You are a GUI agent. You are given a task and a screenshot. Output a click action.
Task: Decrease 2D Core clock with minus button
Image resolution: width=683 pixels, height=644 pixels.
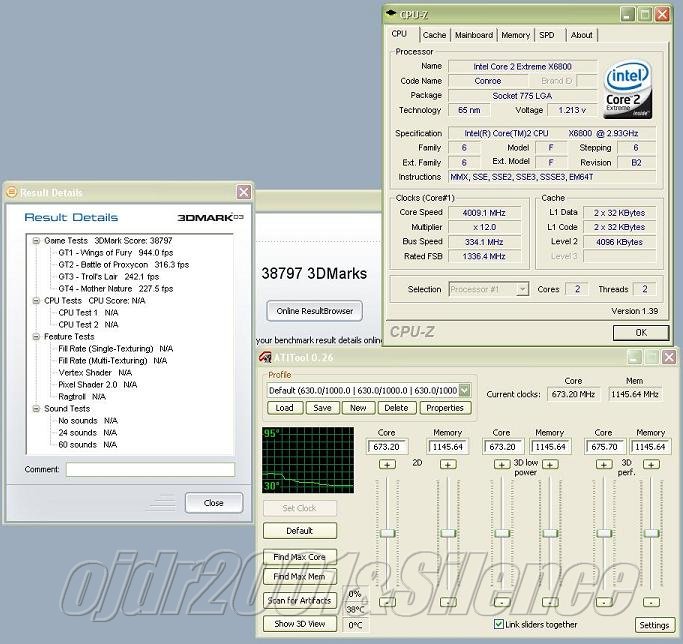[387, 602]
